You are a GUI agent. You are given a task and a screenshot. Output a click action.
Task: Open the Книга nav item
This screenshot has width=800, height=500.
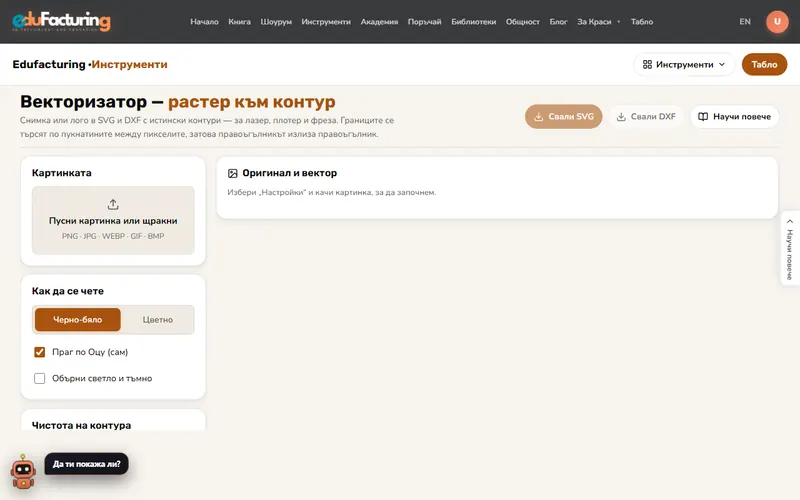tap(239, 21)
